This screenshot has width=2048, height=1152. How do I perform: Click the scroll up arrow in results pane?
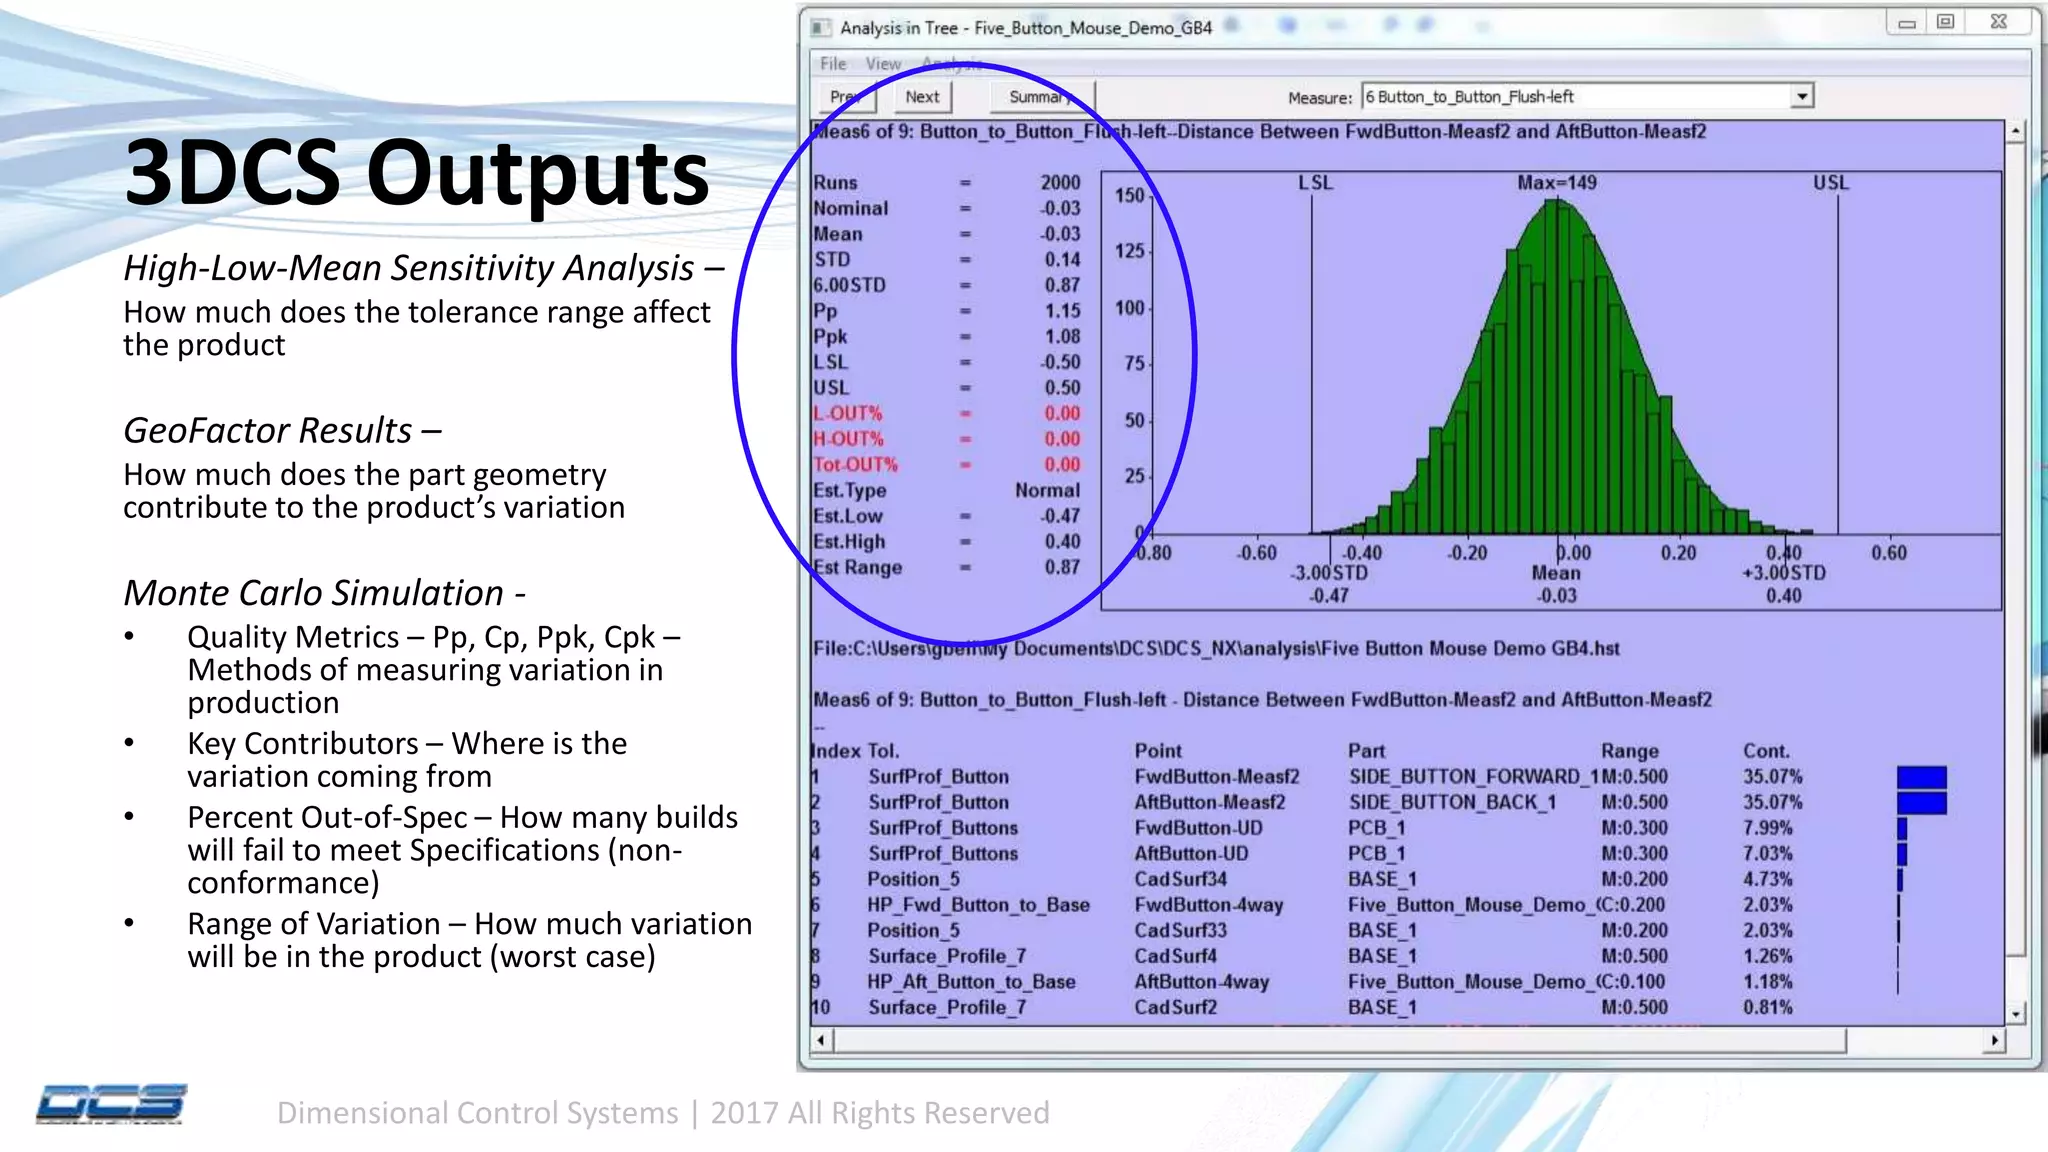point(2016,132)
